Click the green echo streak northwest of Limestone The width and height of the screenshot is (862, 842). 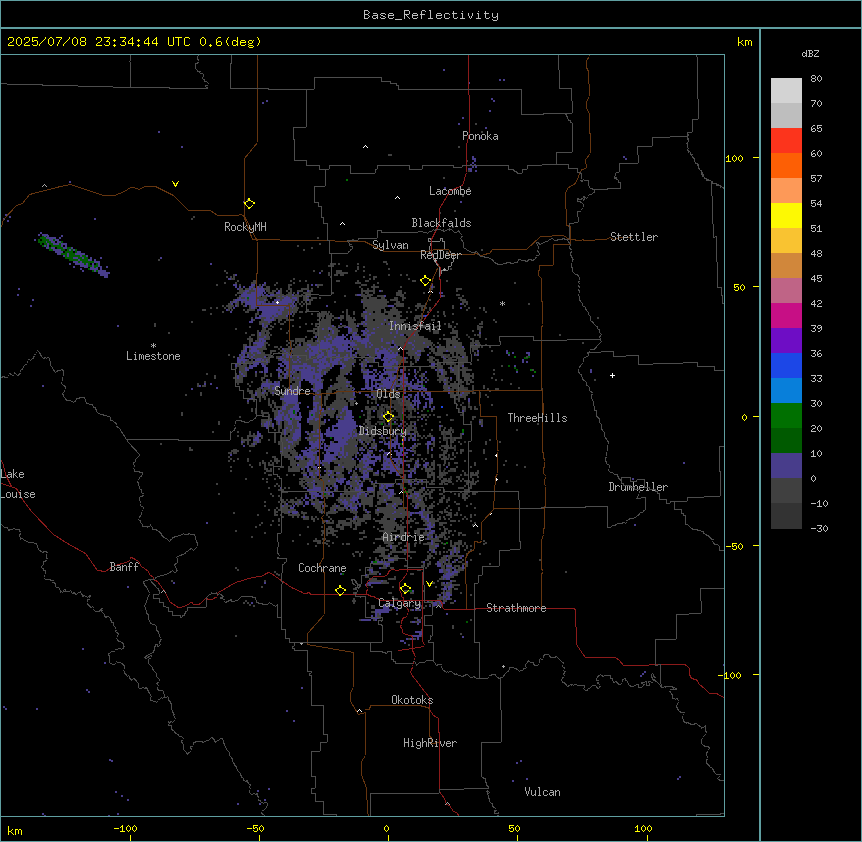[73, 255]
